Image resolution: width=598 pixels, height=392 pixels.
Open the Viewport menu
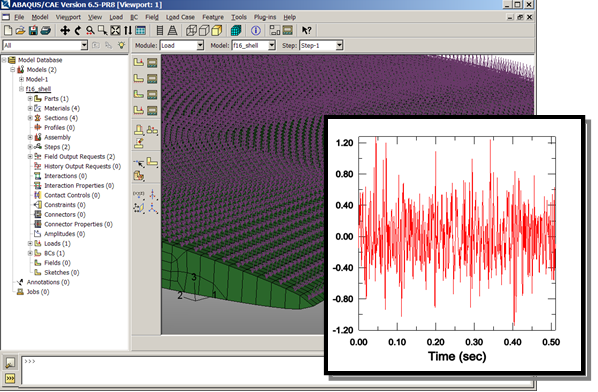[x=68, y=17]
